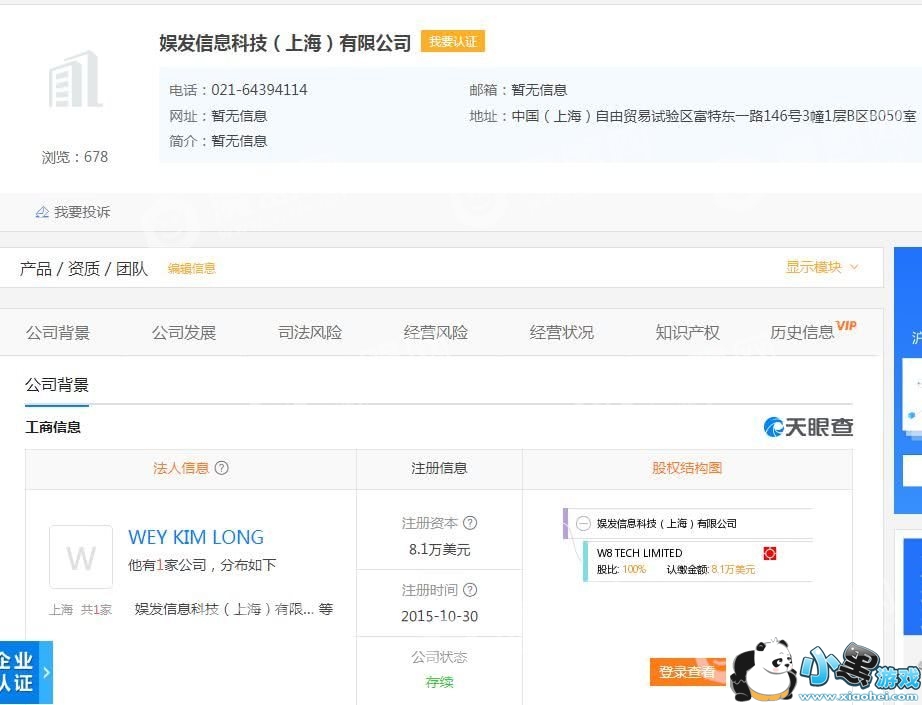Open the 司法风险 tab
Screen dimensions: 922x705
tap(310, 333)
